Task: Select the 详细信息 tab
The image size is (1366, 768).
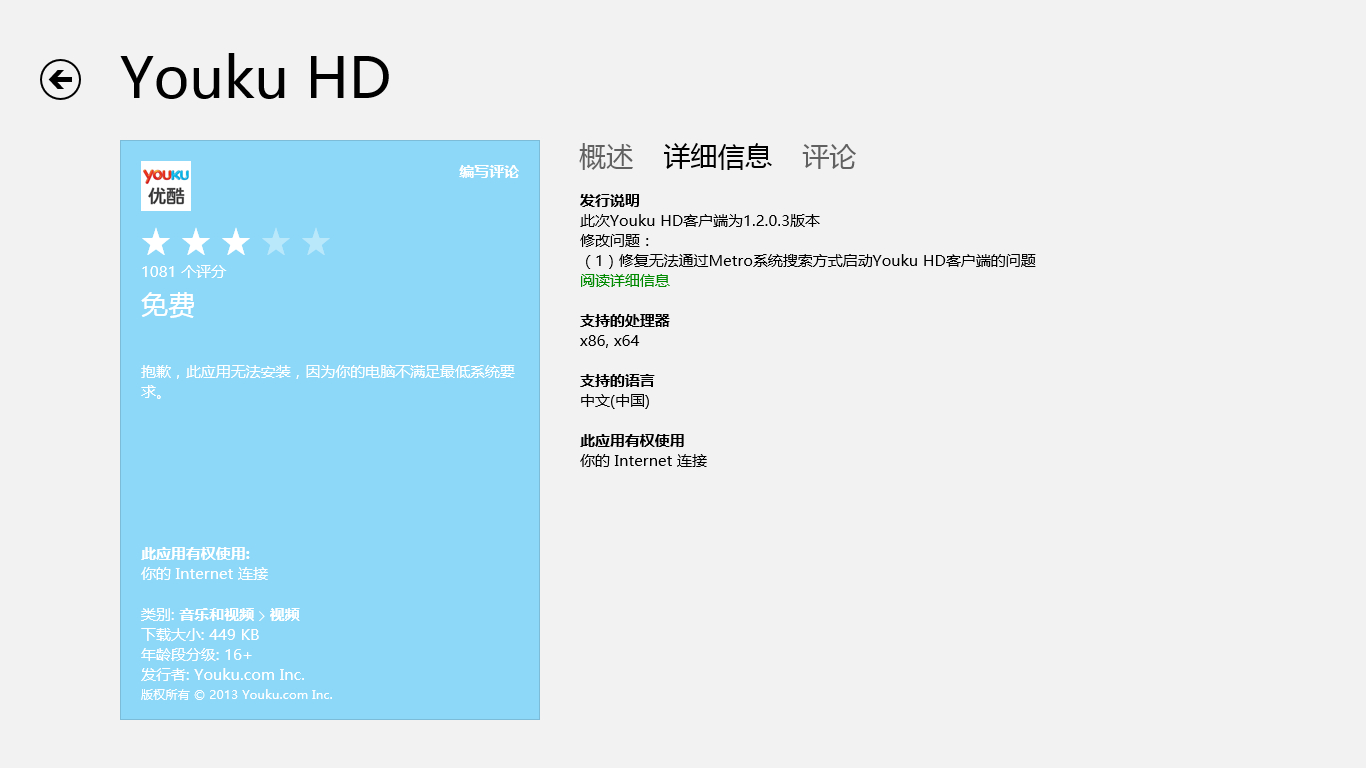Action: (718, 157)
